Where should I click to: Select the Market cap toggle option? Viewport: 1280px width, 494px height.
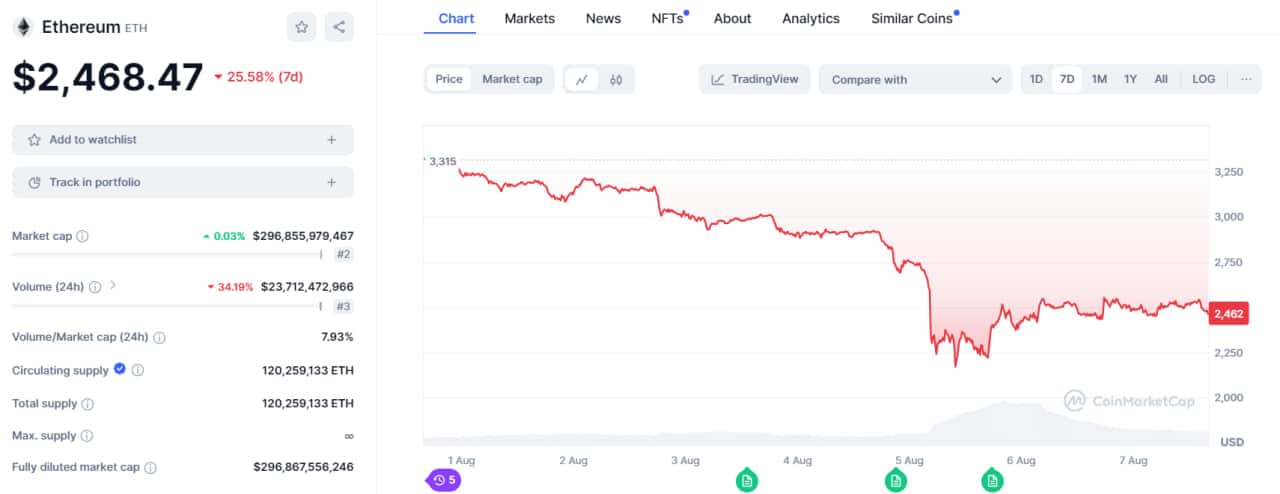click(x=512, y=79)
